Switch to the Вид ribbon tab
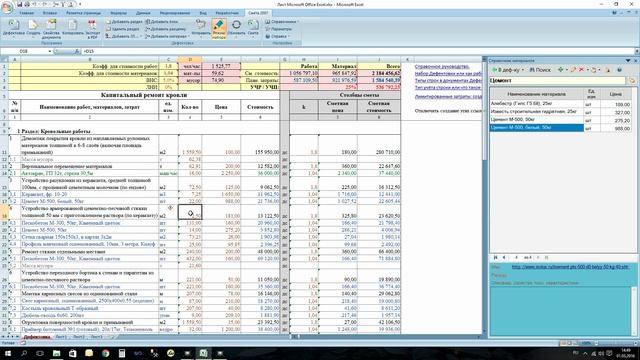This screenshot has width=640, height=360. (203, 13)
